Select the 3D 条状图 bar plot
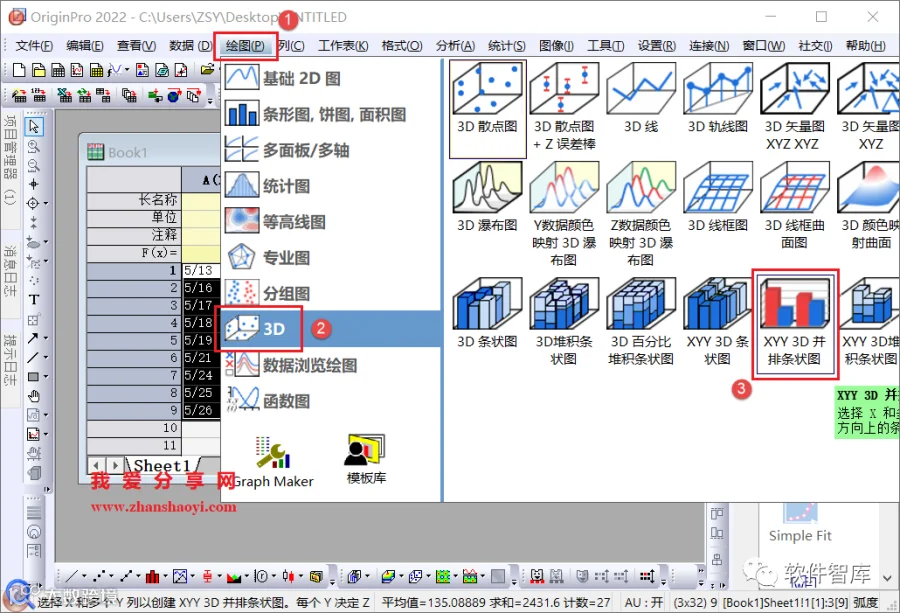 (x=487, y=314)
